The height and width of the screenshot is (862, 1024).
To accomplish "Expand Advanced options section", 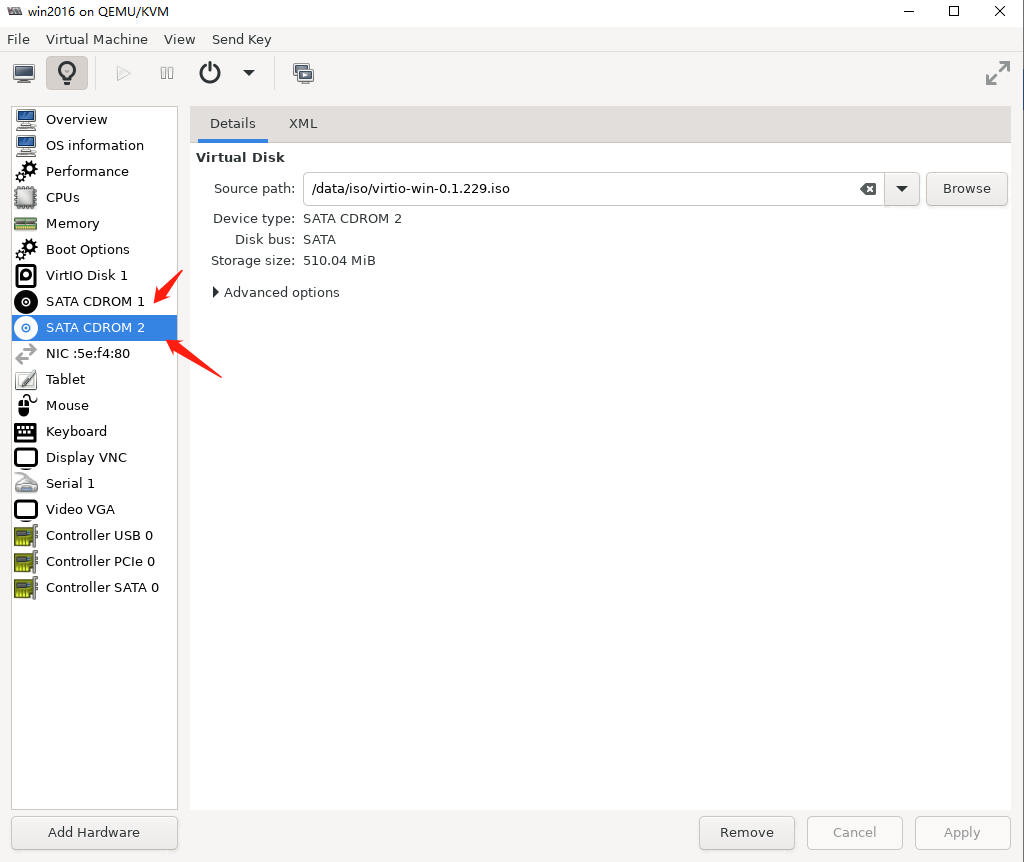I will click(x=276, y=293).
